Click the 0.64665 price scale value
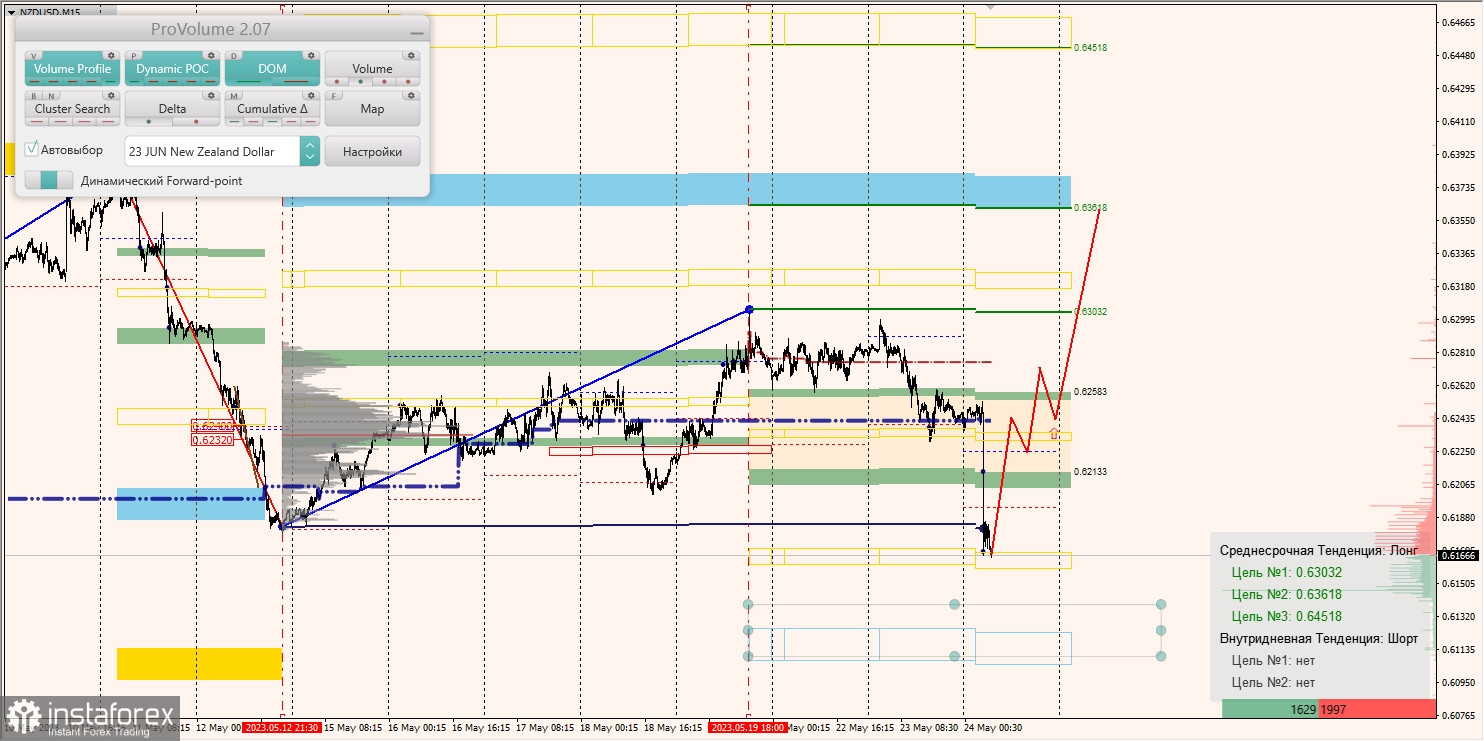This screenshot has height=741, width=1484. tap(1459, 22)
